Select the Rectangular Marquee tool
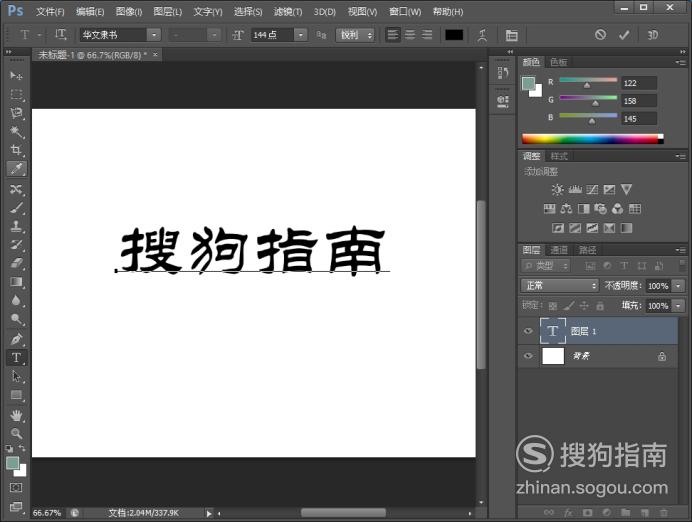 click(16, 94)
